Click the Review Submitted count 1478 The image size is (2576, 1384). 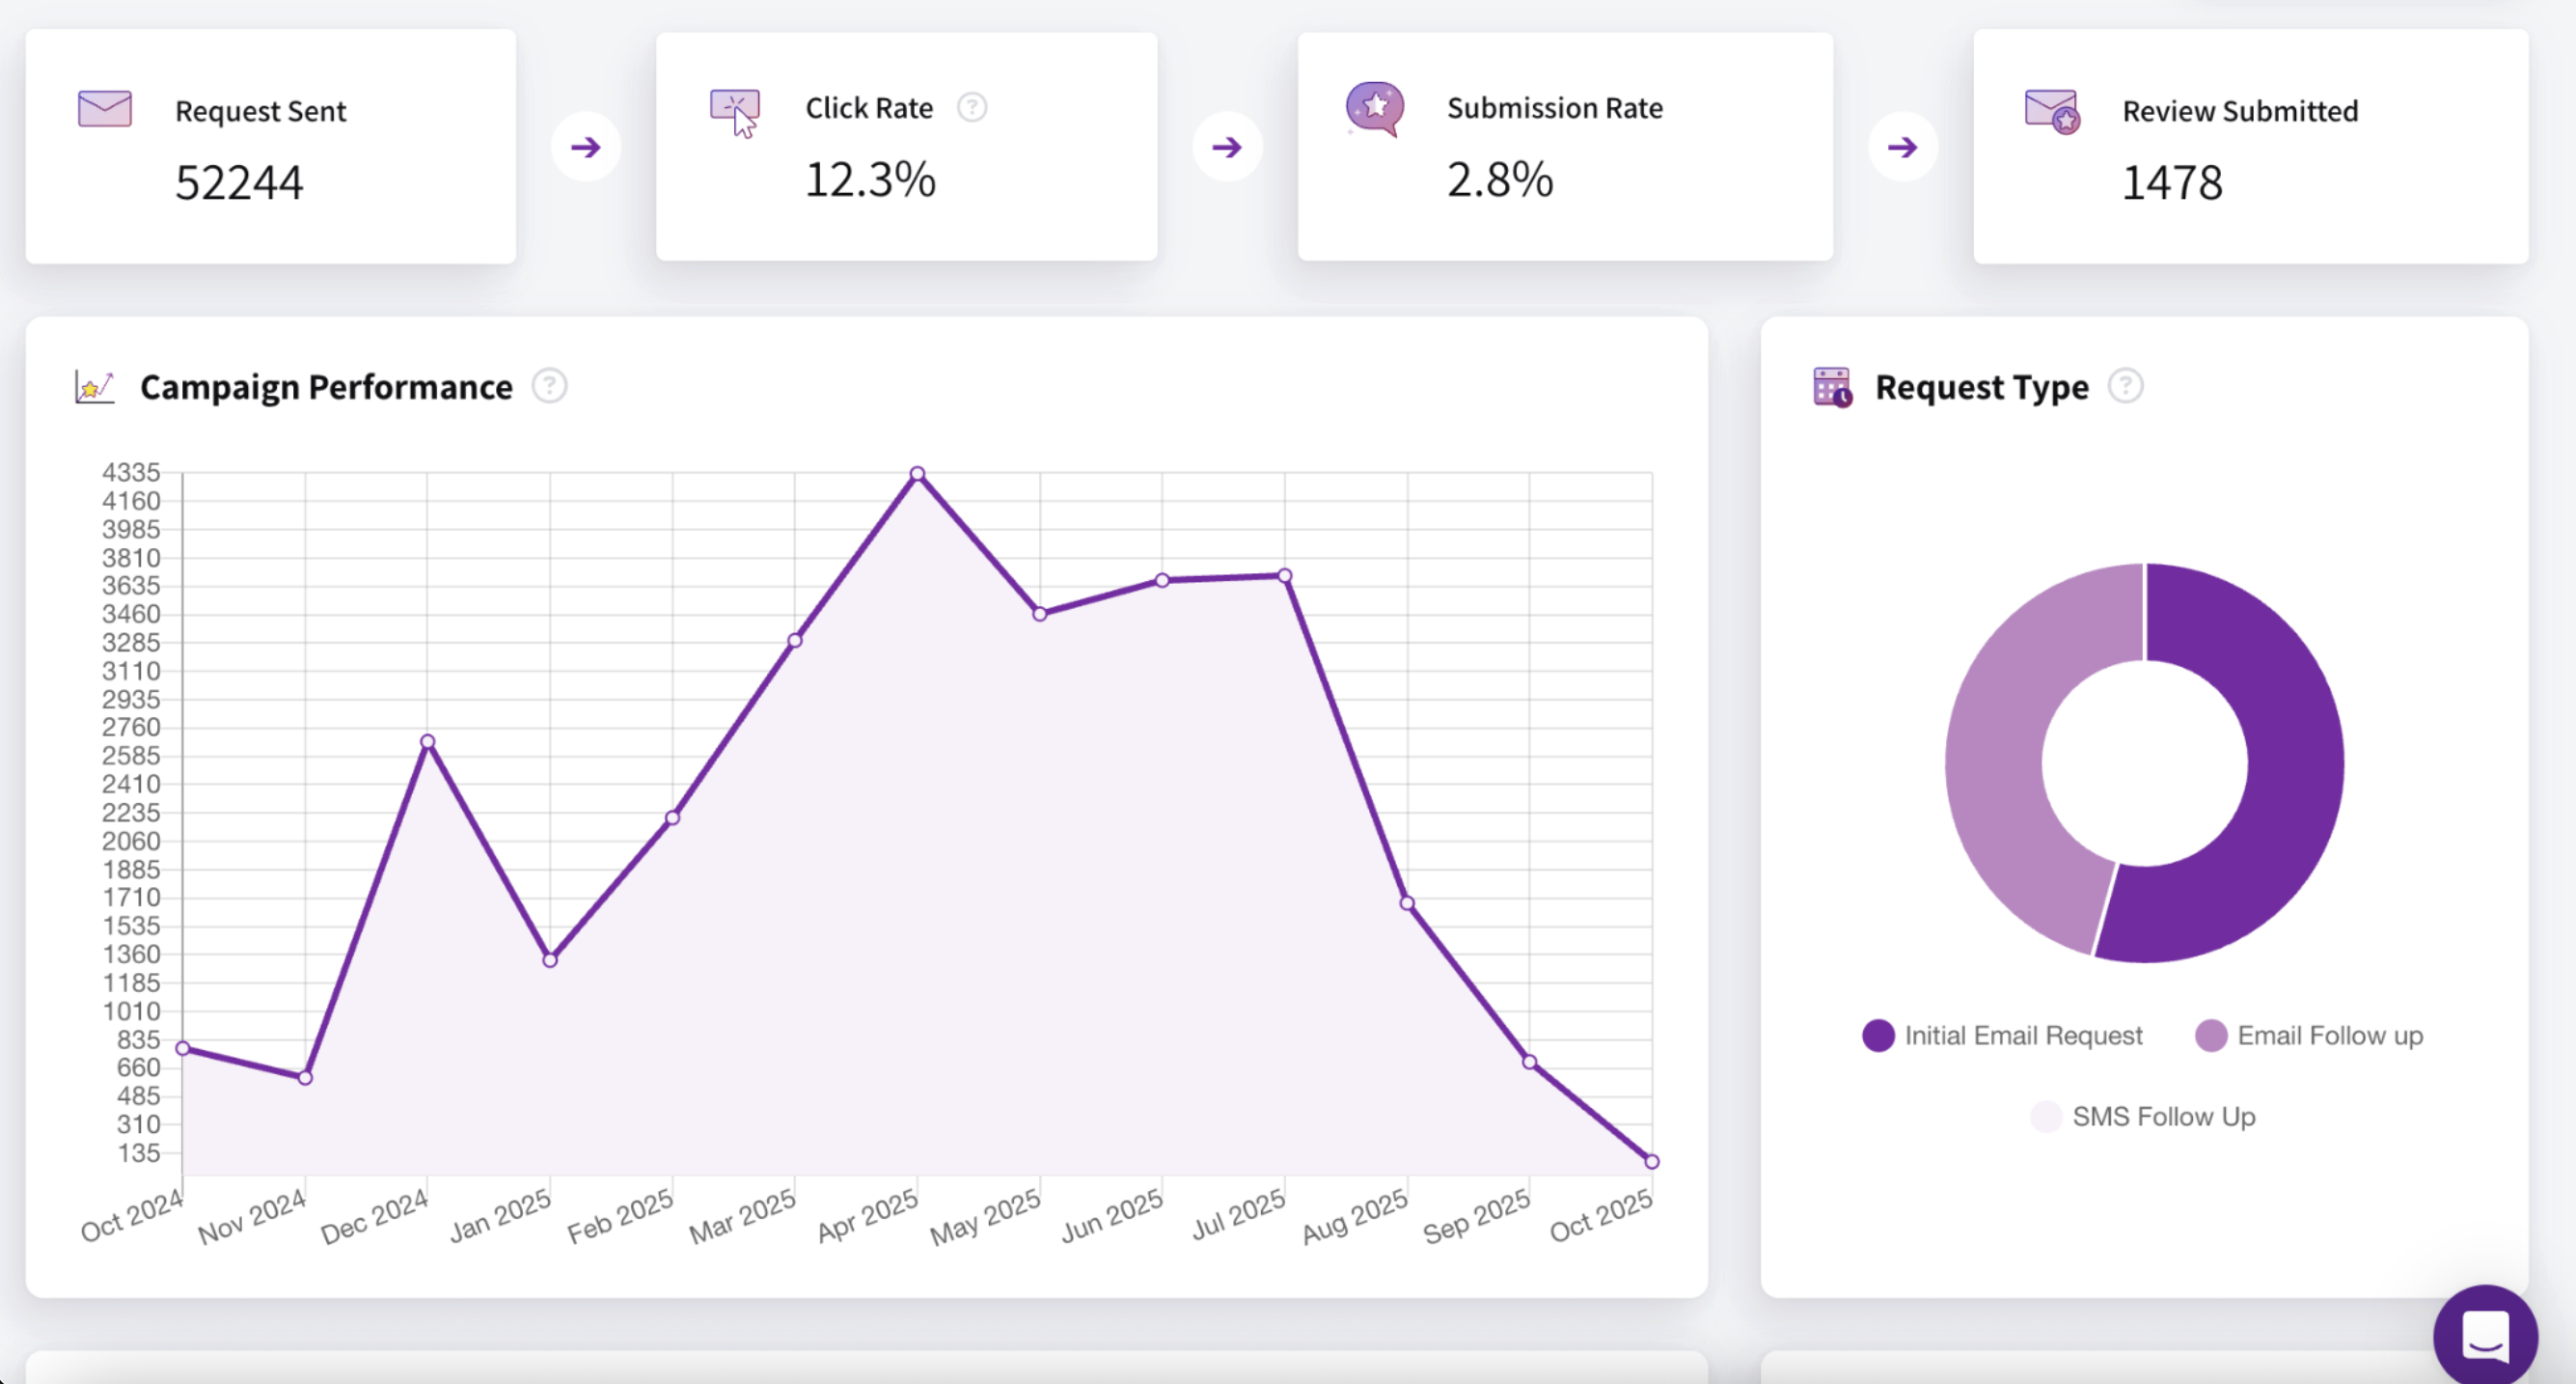[x=2170, y=182]
